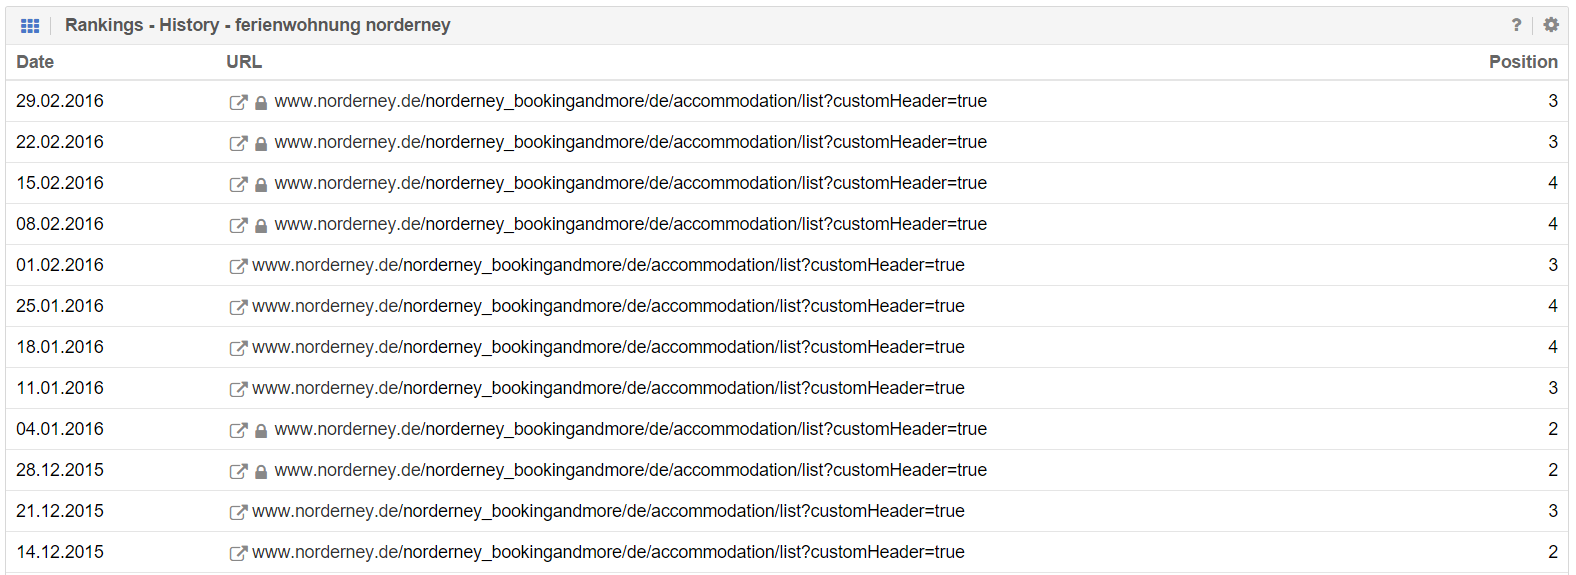Click the date 29.02.2016 cell
The width and height of the screenshot is (1576, 575).
pos(60,101)
